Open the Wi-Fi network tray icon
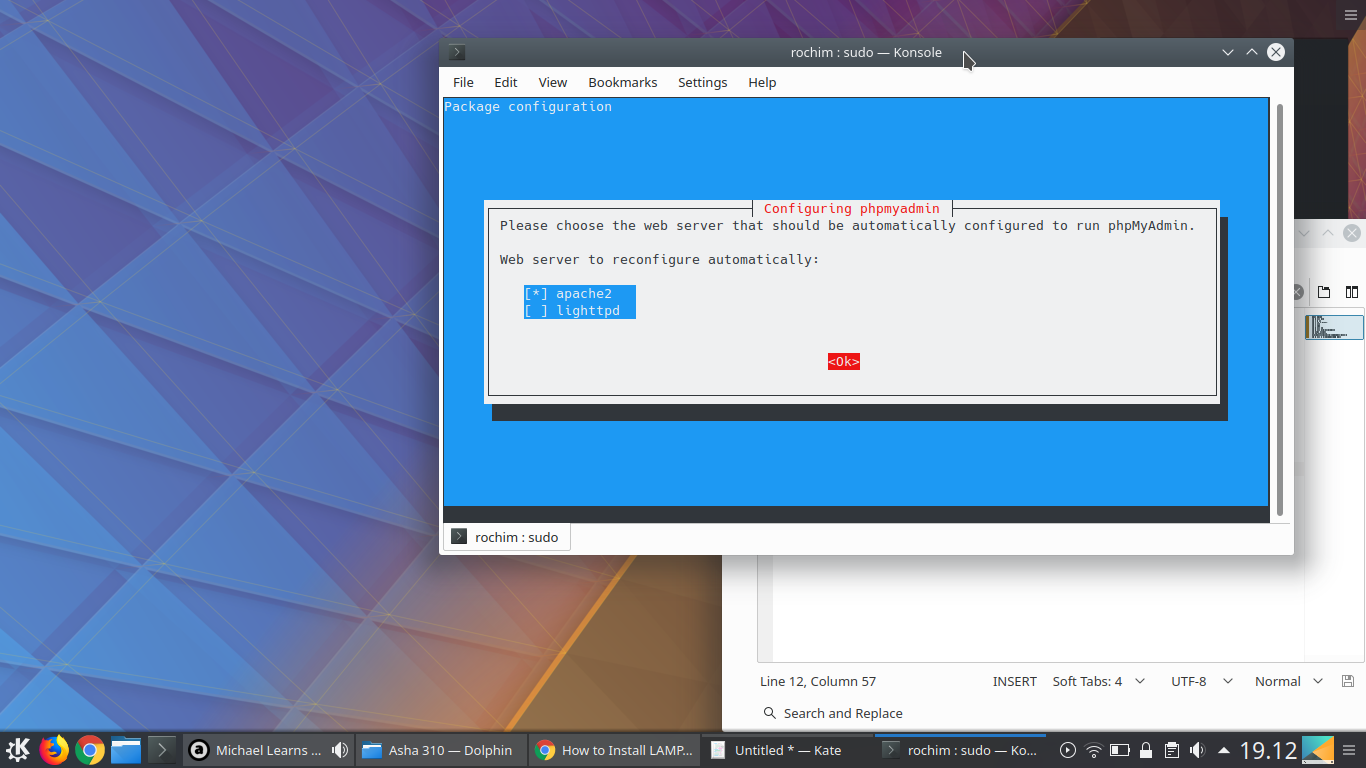This screenshot has width=1366, height=768. [x=1094, y=750]
